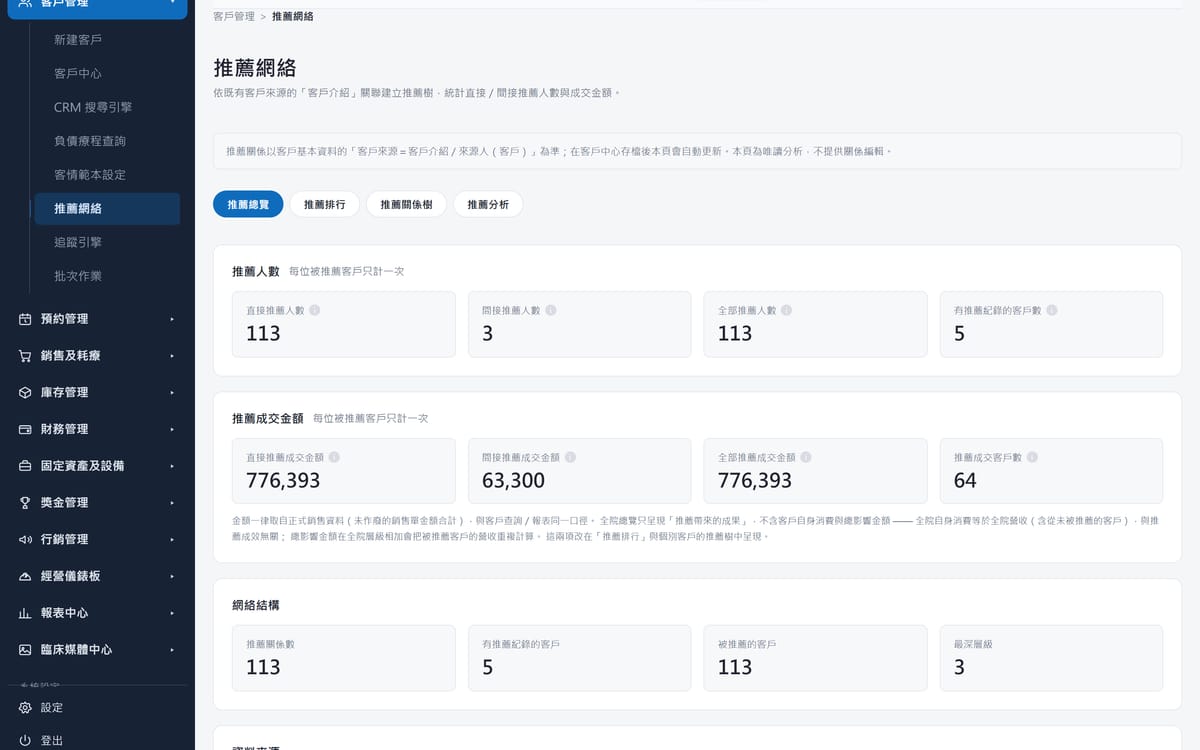Image resolution: width=1200 pixels, height=750 pixels.
Task: Click the 推薦網絡 page heading
Action: (x=255, y=68)
